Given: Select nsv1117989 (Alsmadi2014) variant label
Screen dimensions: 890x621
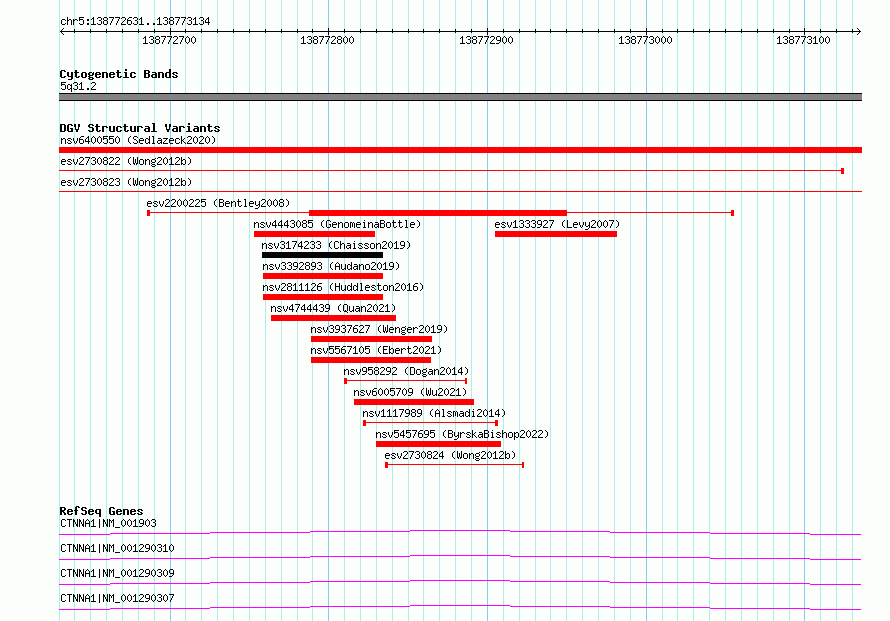Looking at the screenshot, I should point(434,413).
